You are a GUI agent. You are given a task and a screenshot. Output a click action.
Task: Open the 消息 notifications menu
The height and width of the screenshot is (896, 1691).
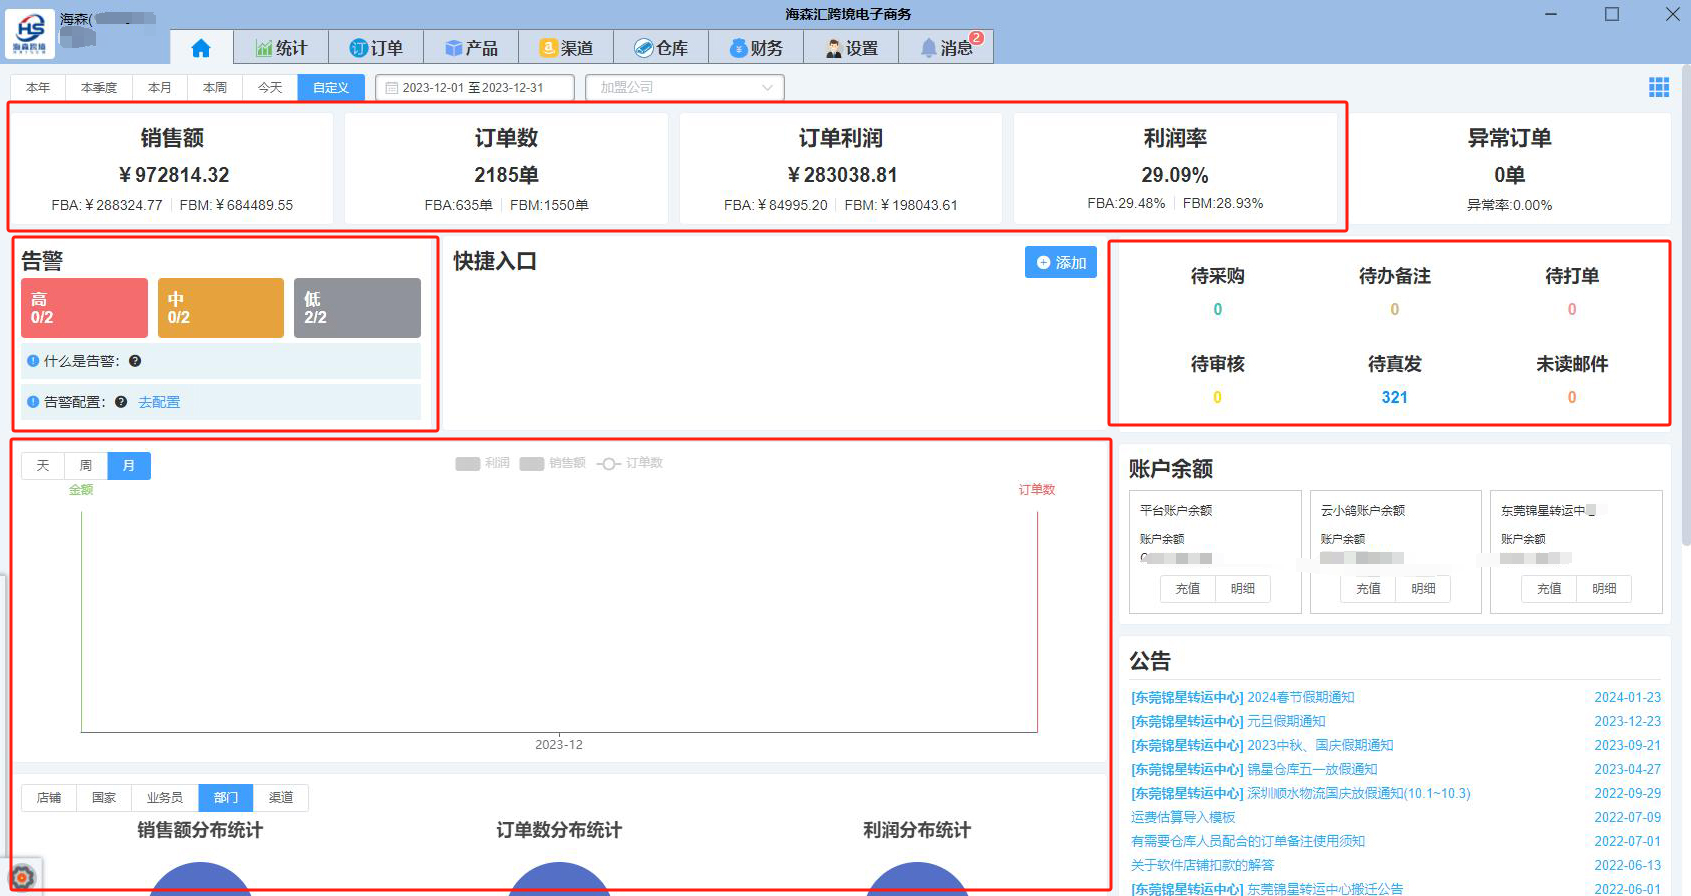[946, 48]
